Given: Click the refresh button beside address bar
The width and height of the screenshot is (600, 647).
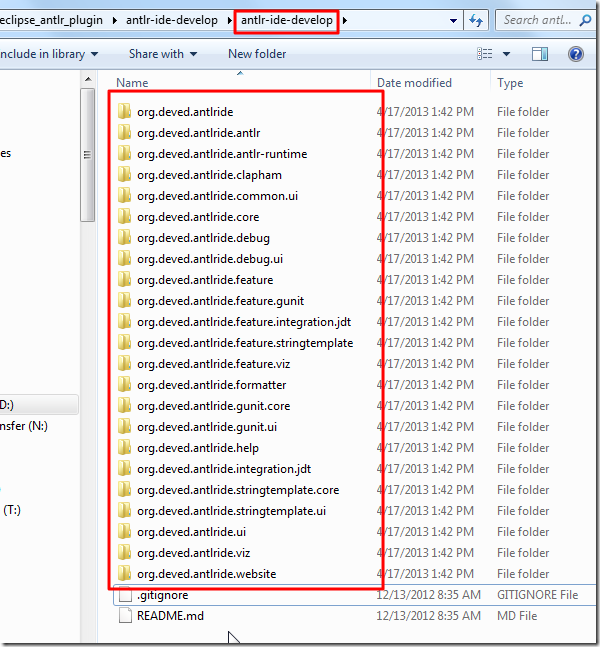Looking at the screenshot, I should pyautogui.click(x=476, y=20).
